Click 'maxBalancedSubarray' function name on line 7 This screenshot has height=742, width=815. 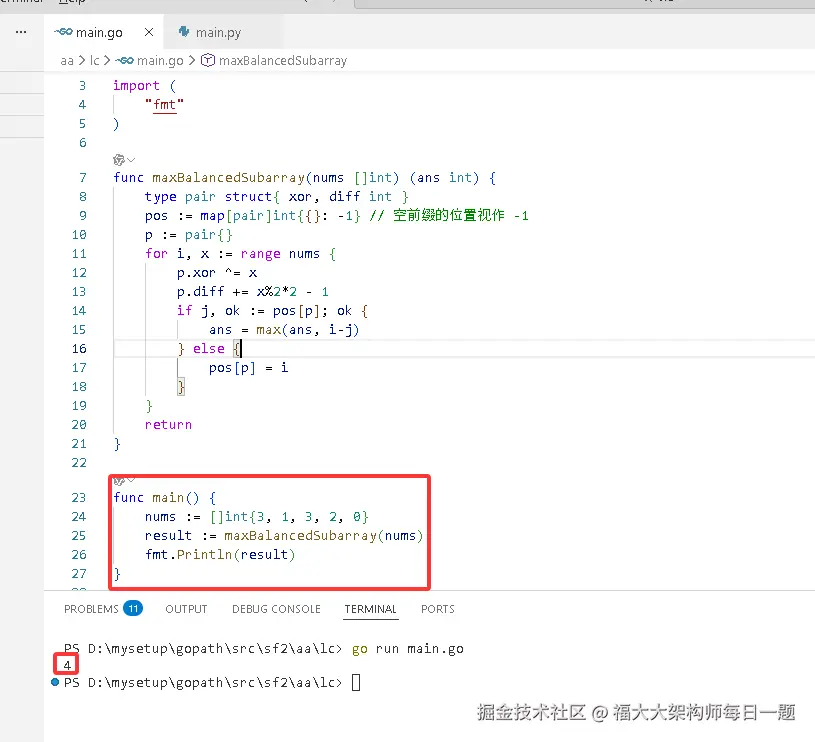coord(229,178)
